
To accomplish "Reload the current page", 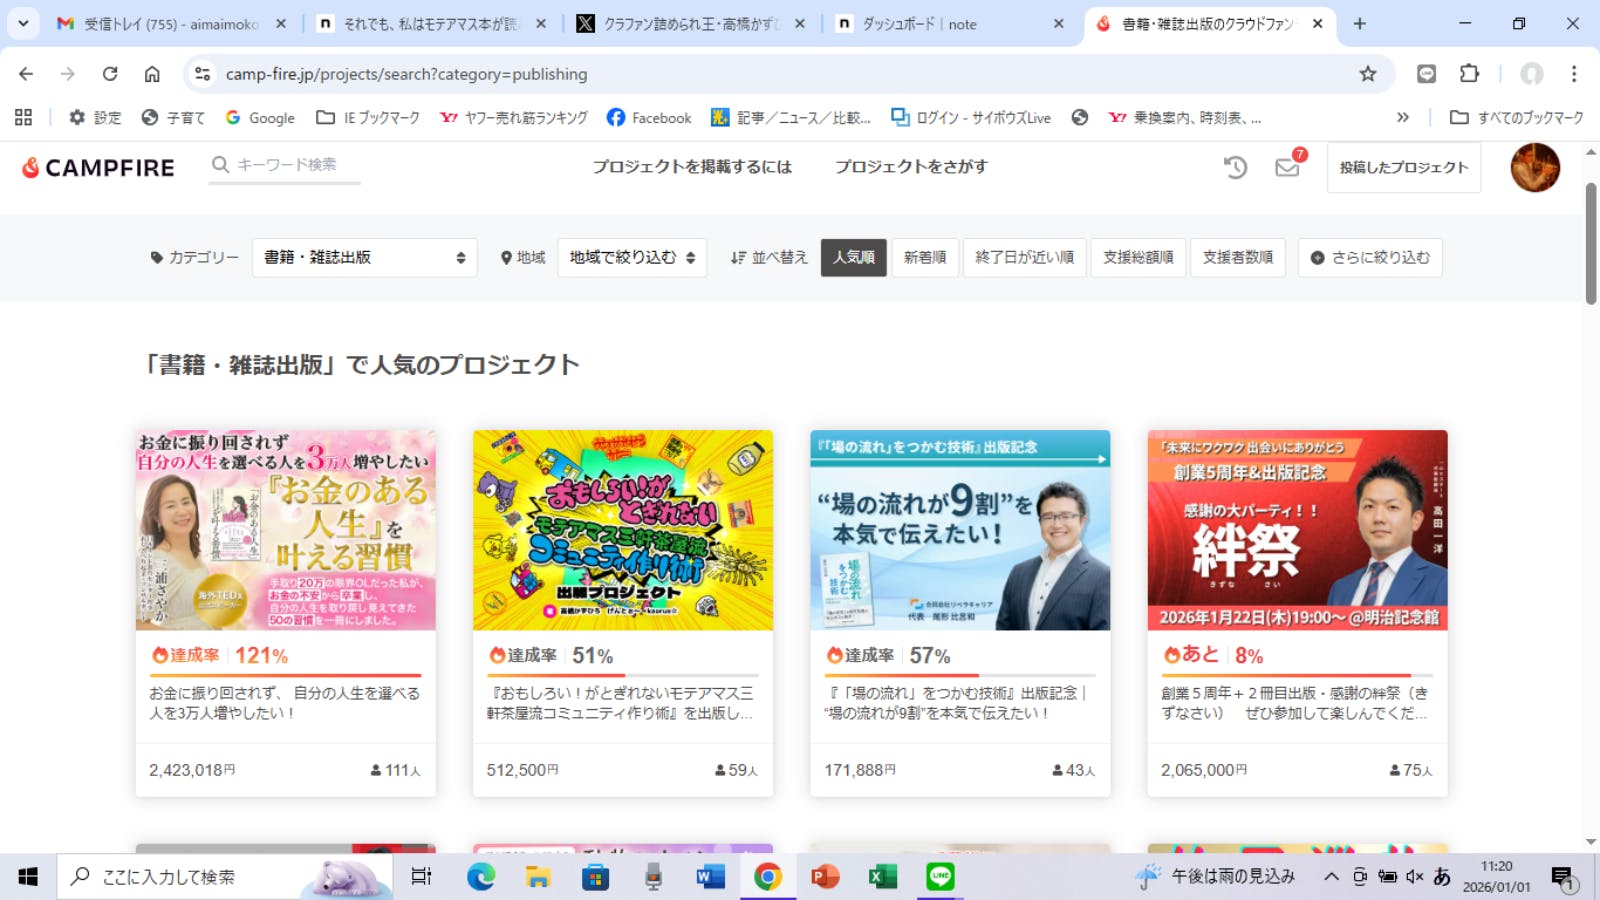I will tap(110, 74).
